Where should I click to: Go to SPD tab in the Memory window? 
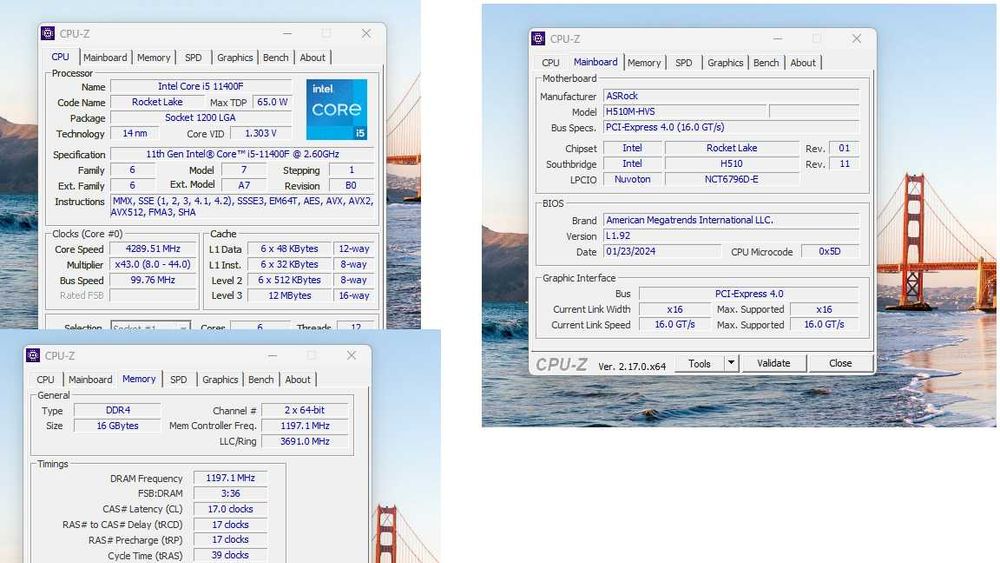[179, 379]
